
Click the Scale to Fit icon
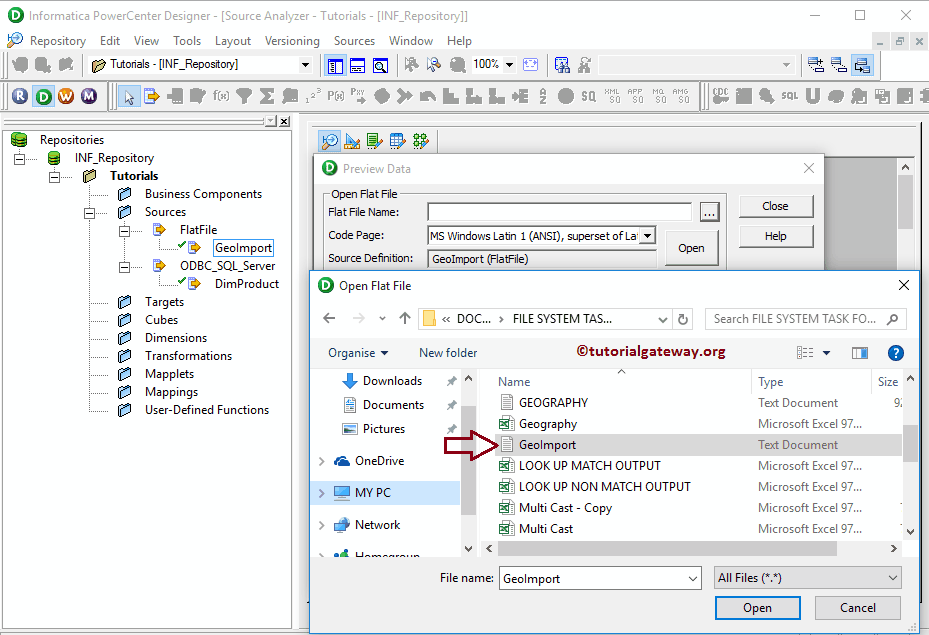tap(531, 65)
